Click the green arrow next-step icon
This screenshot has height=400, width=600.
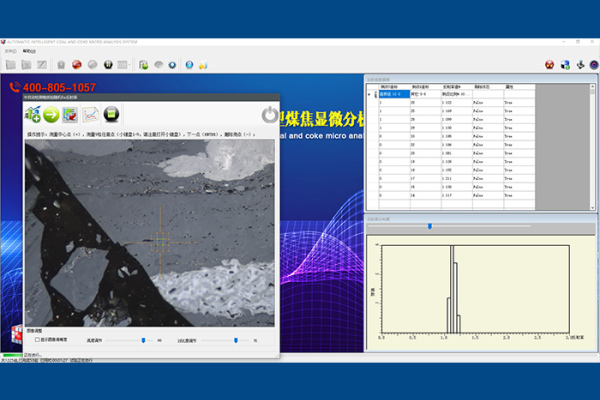[52, 115]
